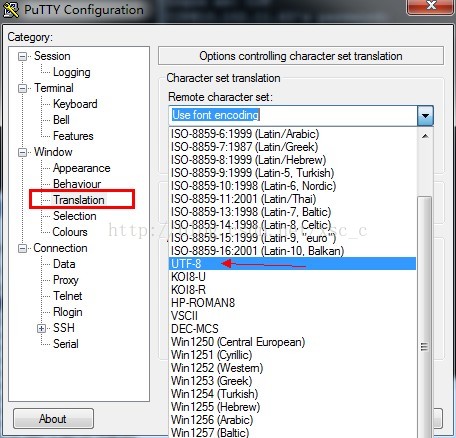Expand the SSH tree node
Screen dimensions: 456x438
point(41,328)
